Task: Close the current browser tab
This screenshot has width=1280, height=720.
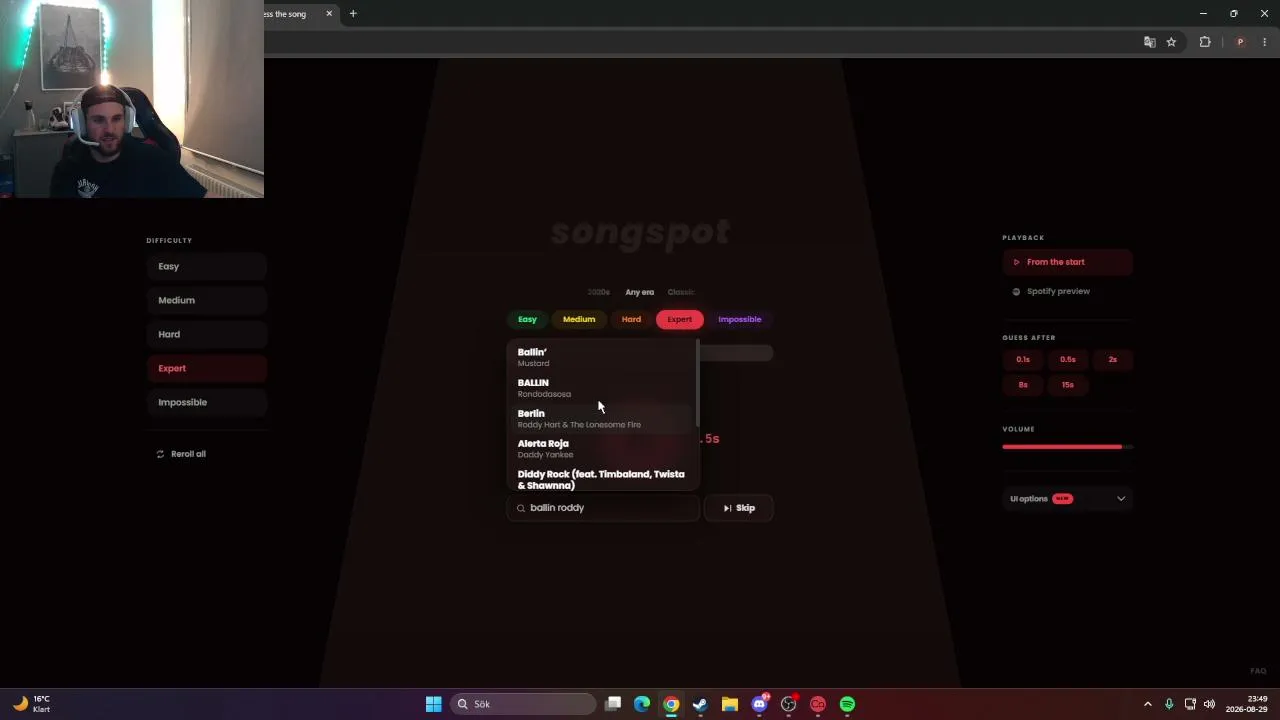Action: (329, 14)
